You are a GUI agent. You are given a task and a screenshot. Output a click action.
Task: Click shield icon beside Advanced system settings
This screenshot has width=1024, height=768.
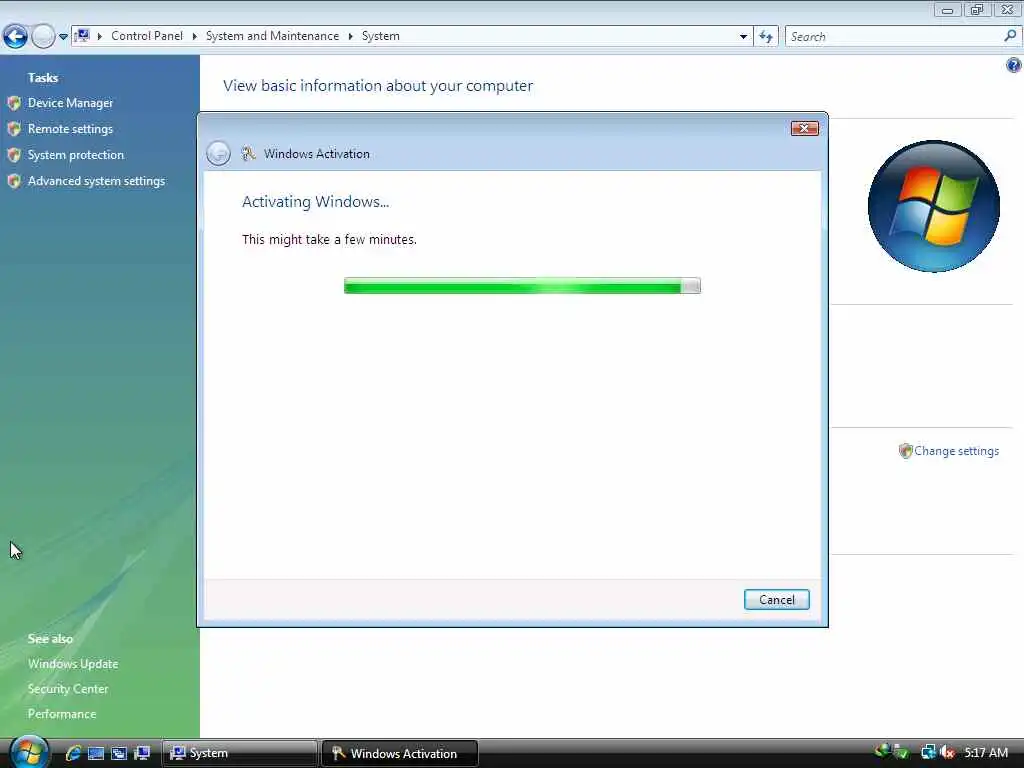tap(14, 182)
